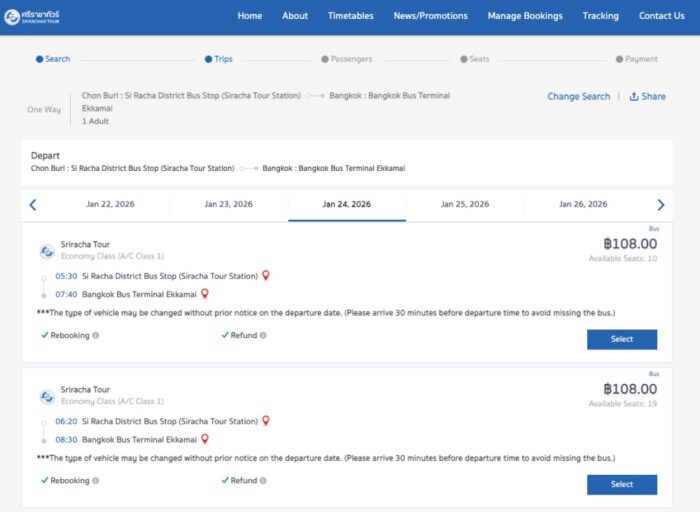The image size is (700, 512).
Task: Select the Jan 23, 2026 date tab
Action: (x=229, y=204)
